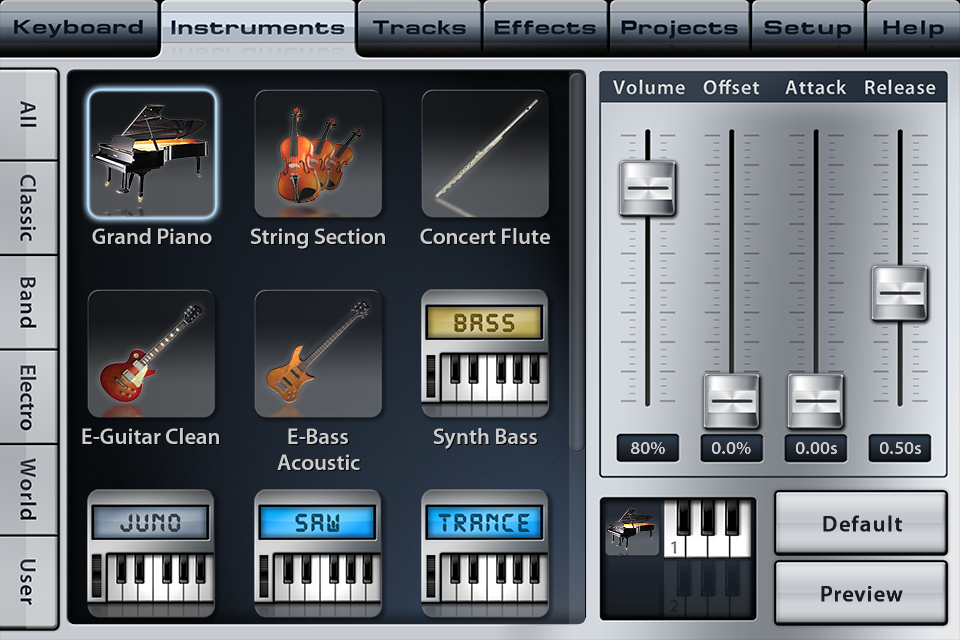Click the Concert Flute label

(485, 237)
